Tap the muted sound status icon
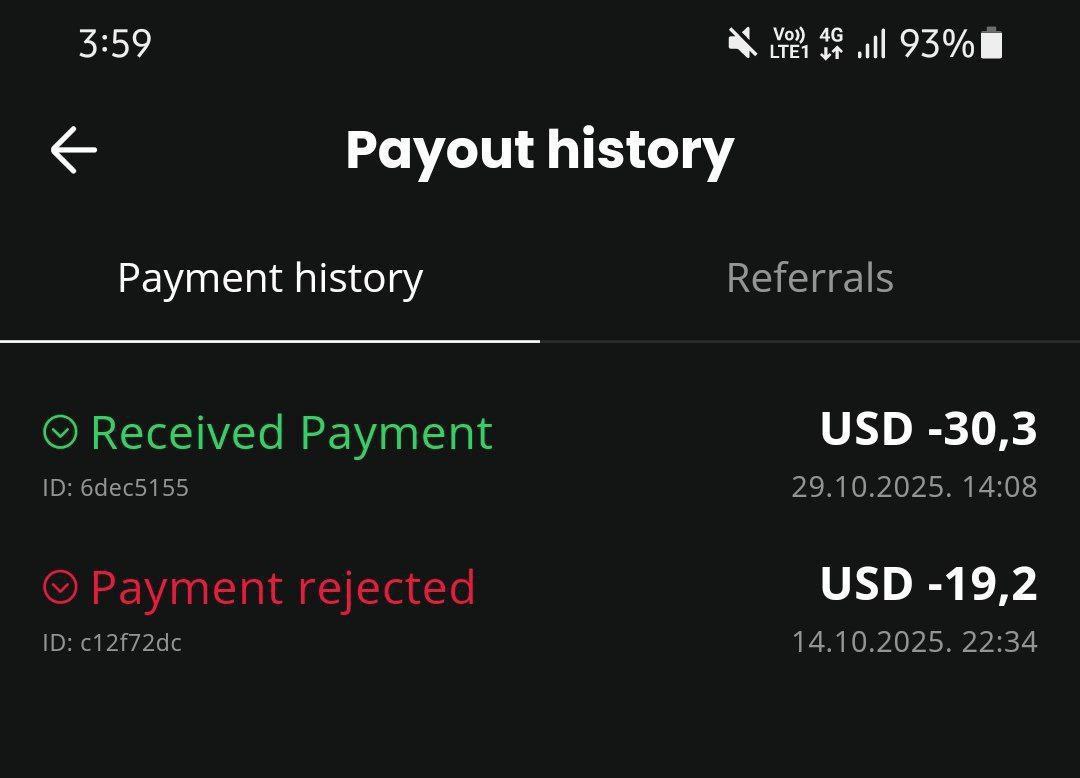The height and width of the screenshot is (778, 1080). tap(742, 43)
